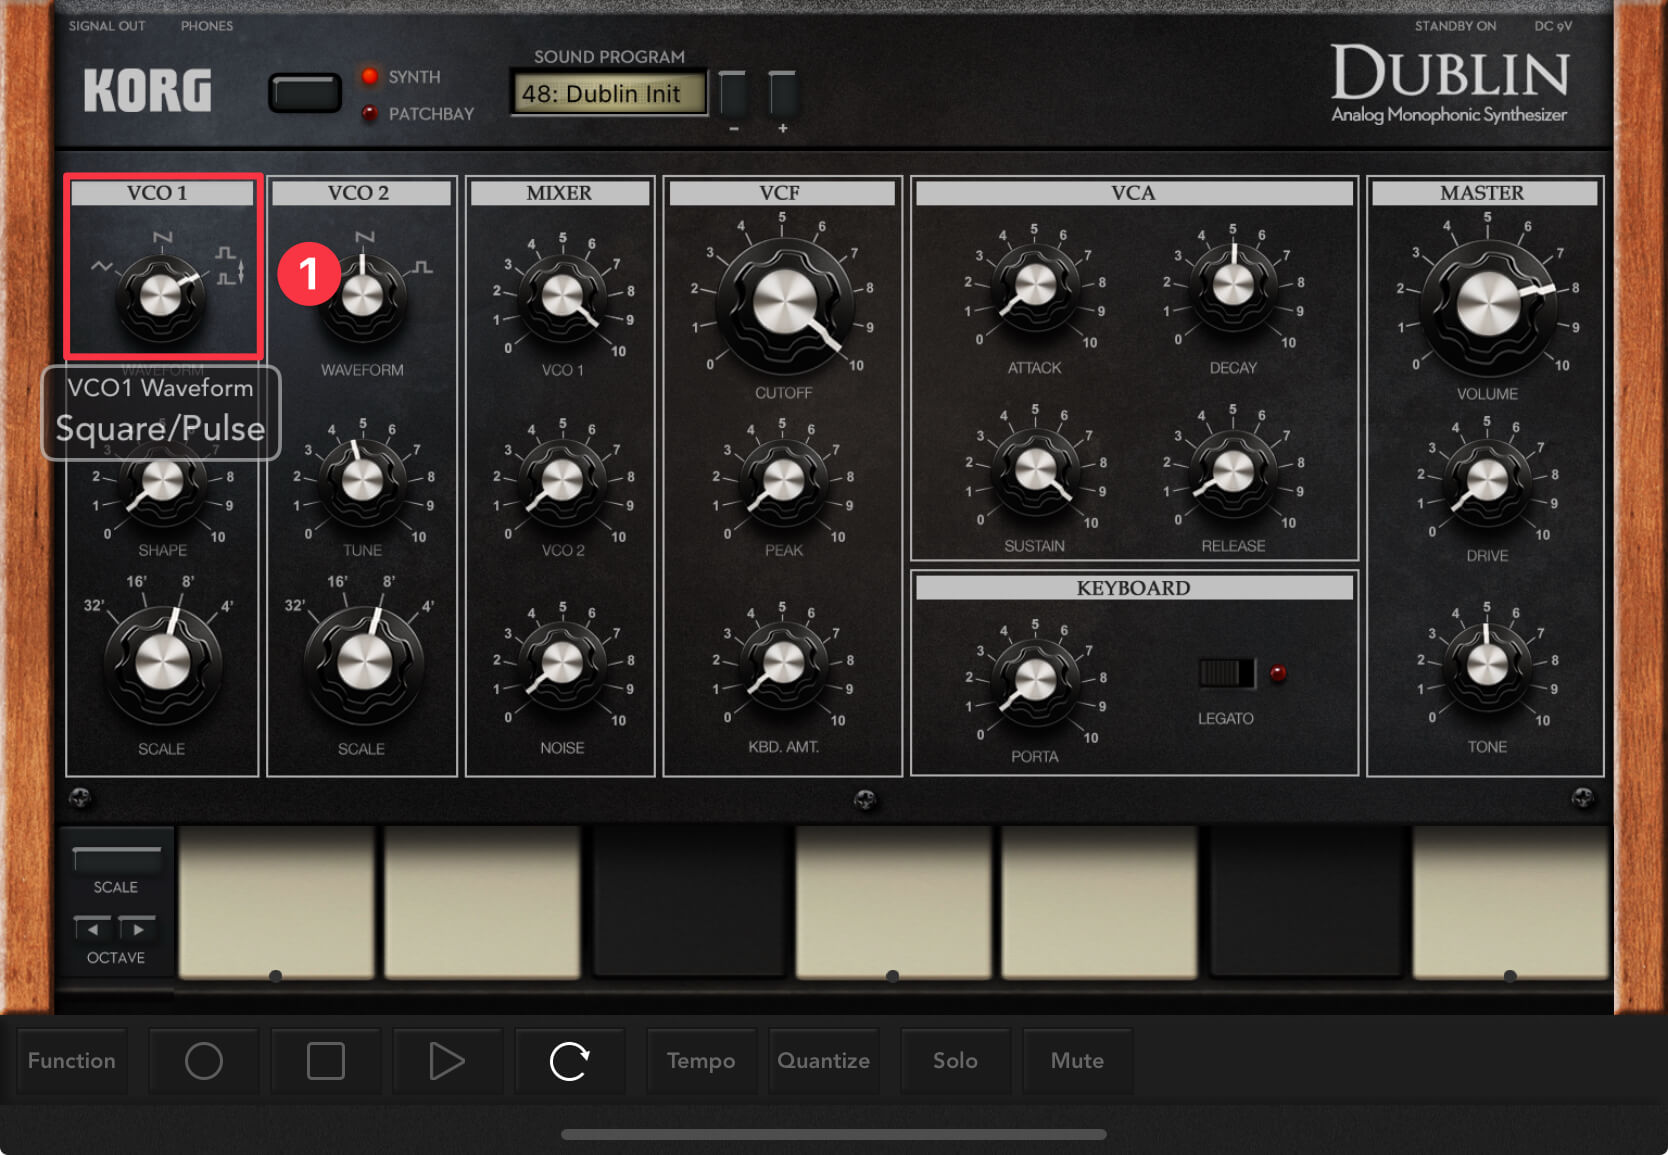Toggle the loop cycle arrow button
The height and width of the screenshot is (1155, 1668).
(x=569, y=1061)
